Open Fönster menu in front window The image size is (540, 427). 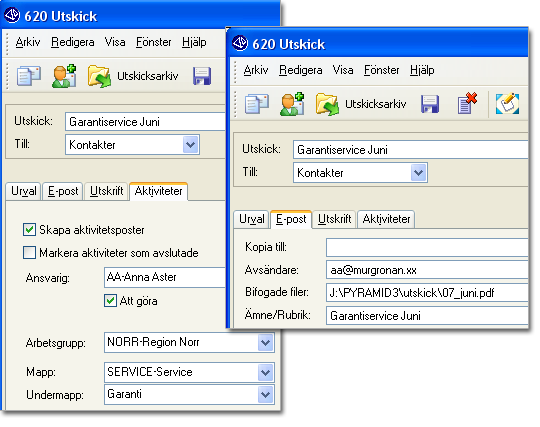(x=382, y=70)
